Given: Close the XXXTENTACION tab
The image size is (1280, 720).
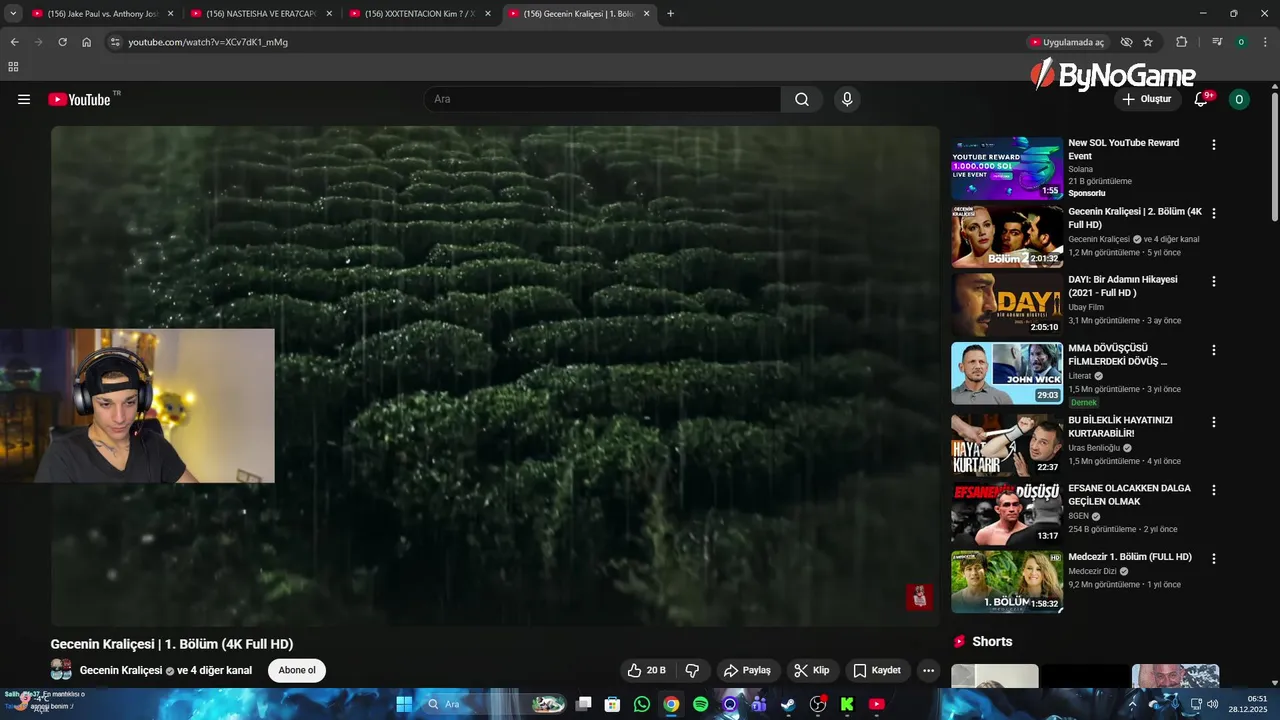Looking at the screenshot, I should click(x=488, y=14).
